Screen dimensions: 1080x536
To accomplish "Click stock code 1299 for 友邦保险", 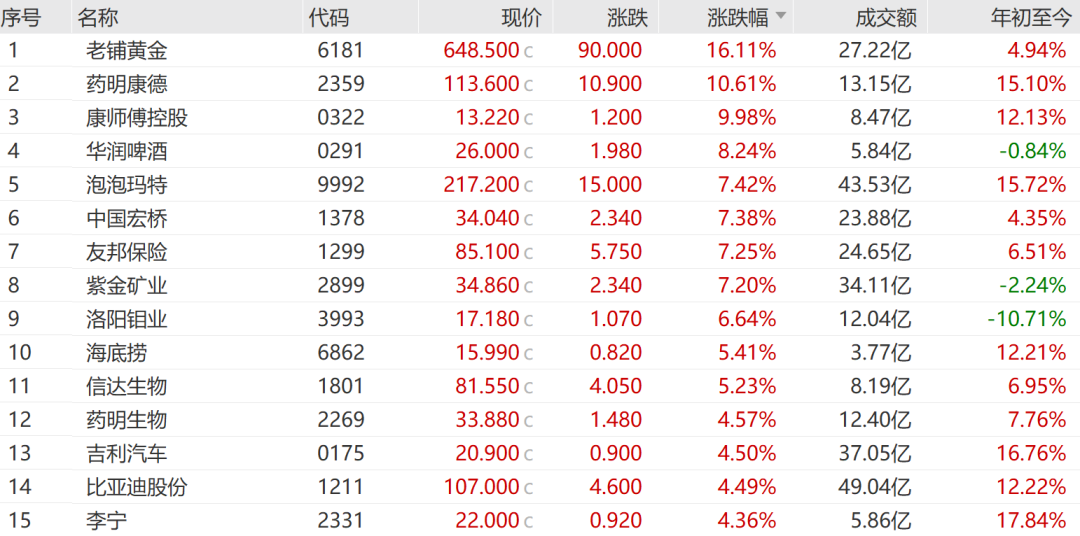I will pos(341,252).
